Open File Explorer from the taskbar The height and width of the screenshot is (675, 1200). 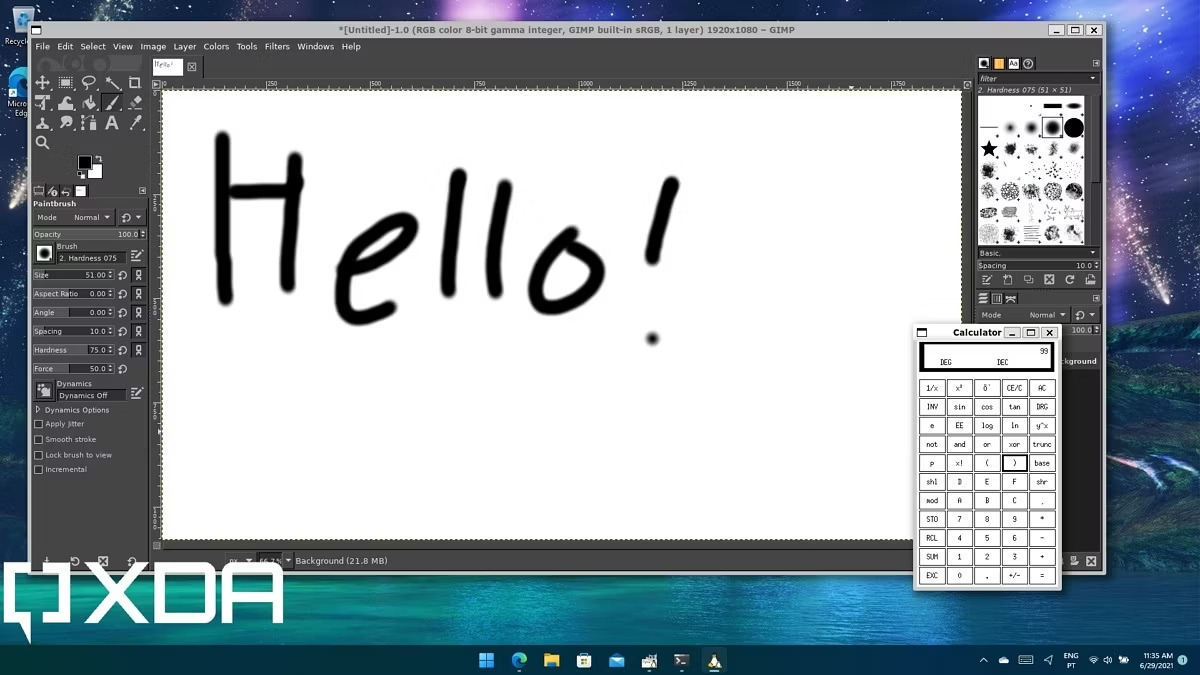(551, 660)
